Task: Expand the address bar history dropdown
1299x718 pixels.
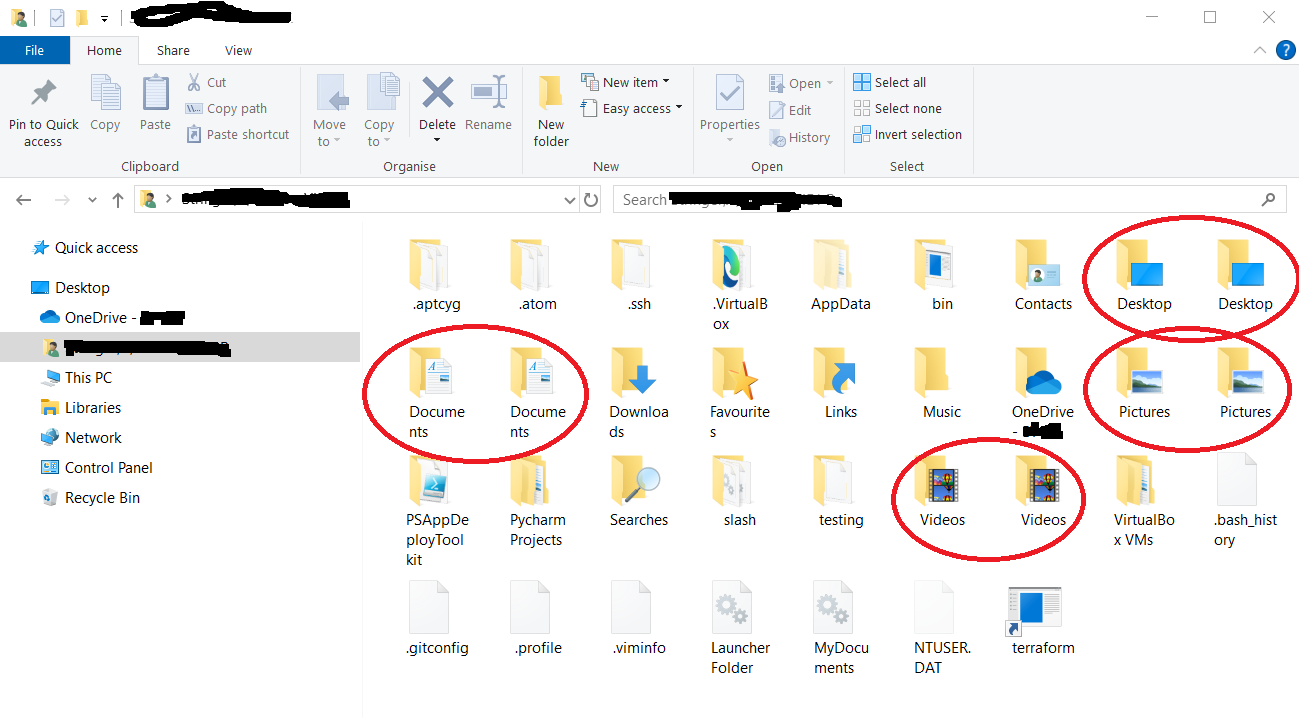Action: (569, 199)
